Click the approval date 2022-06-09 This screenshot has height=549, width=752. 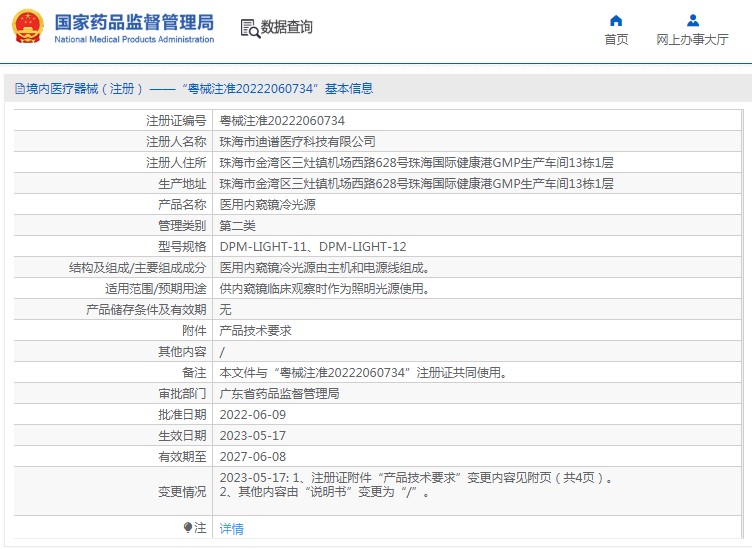pos(252,415)
